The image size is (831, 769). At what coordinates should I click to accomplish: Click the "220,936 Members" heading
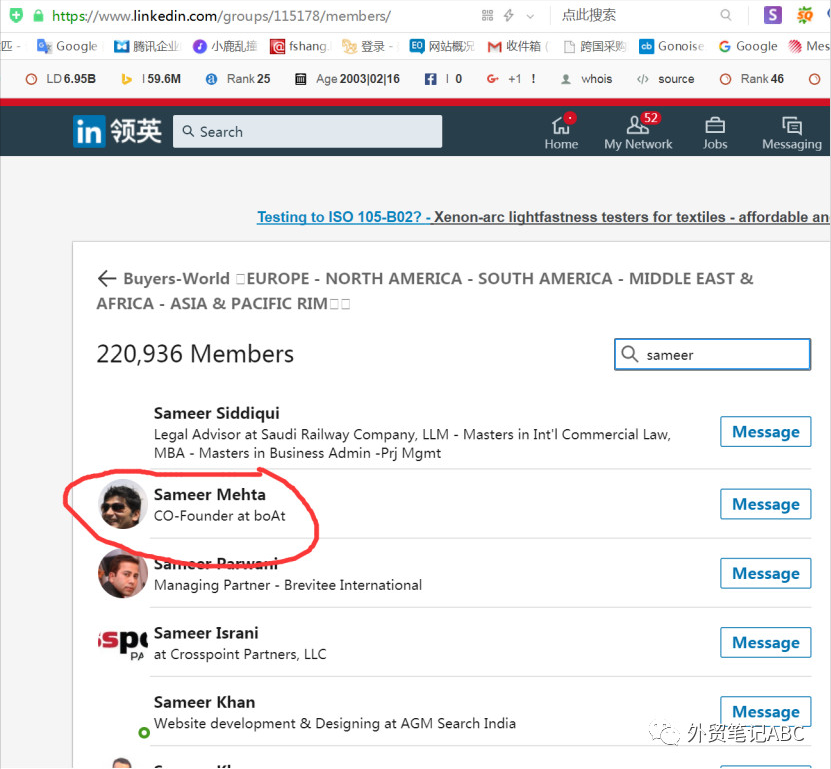[x=195, y=354]
